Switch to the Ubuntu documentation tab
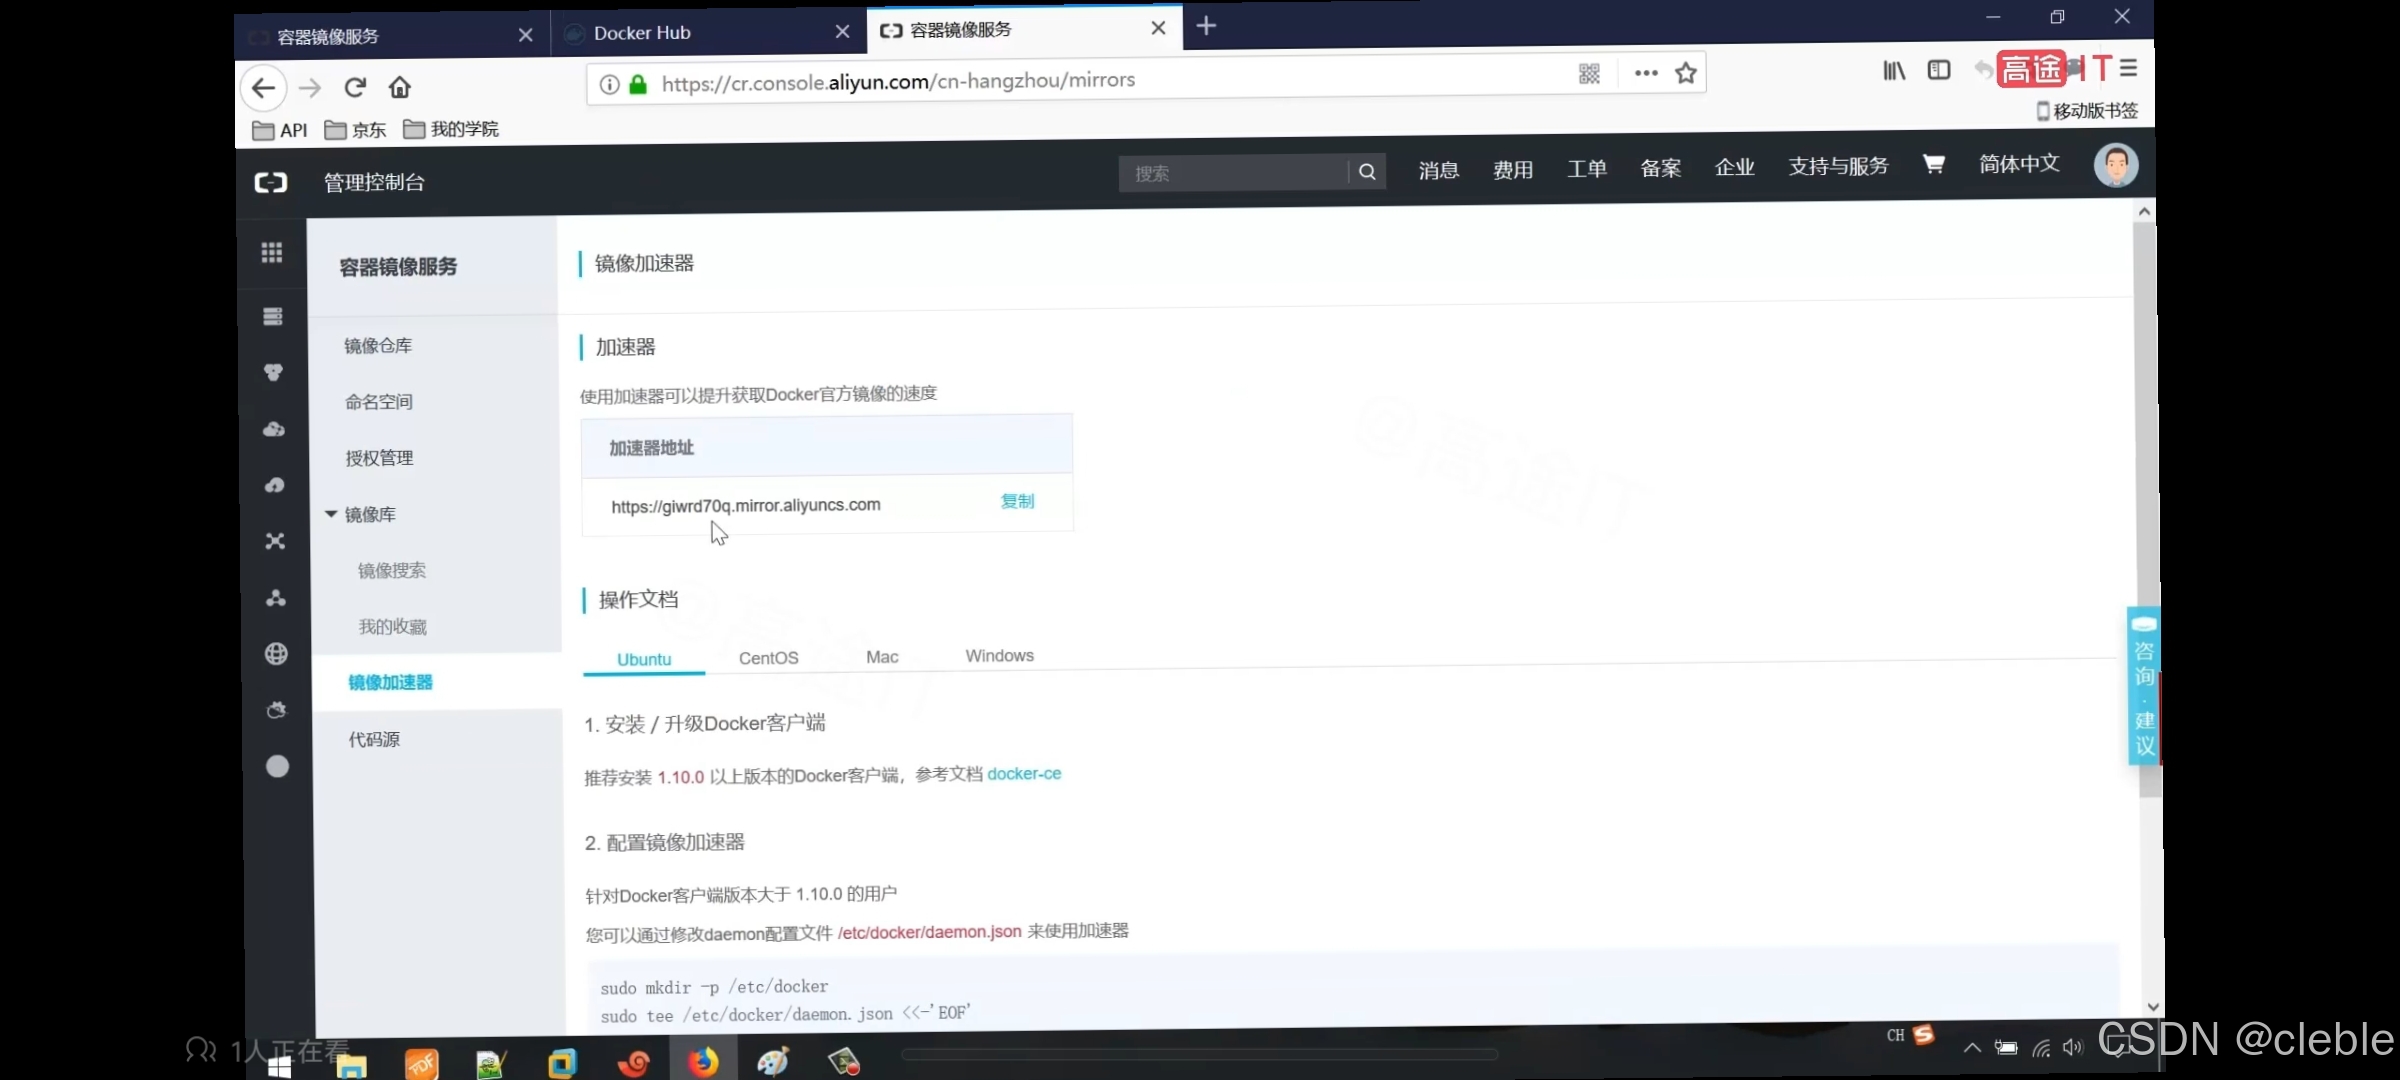Image resolution: width=2400 pixels, height=1080 pixels. pyautogui.click(x=644, y=660)
